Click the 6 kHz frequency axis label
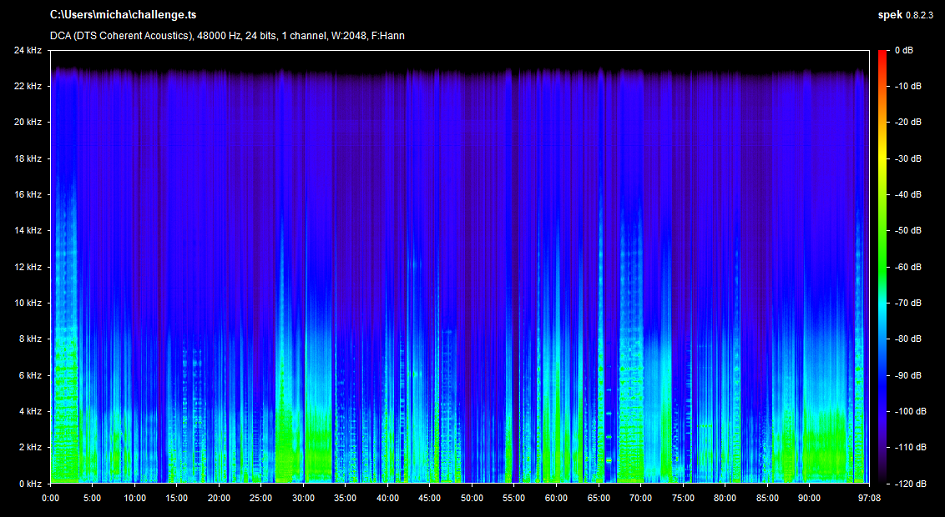This screenshot has height=517, width=945. click(30, 375)
